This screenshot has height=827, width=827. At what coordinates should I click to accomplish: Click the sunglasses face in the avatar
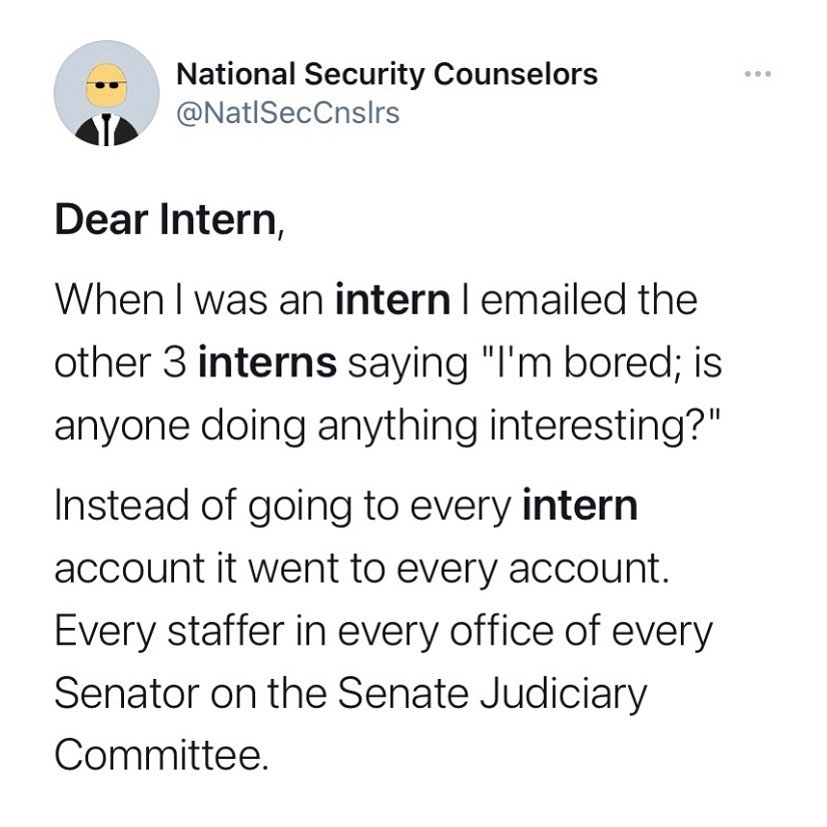pos(107,85)
